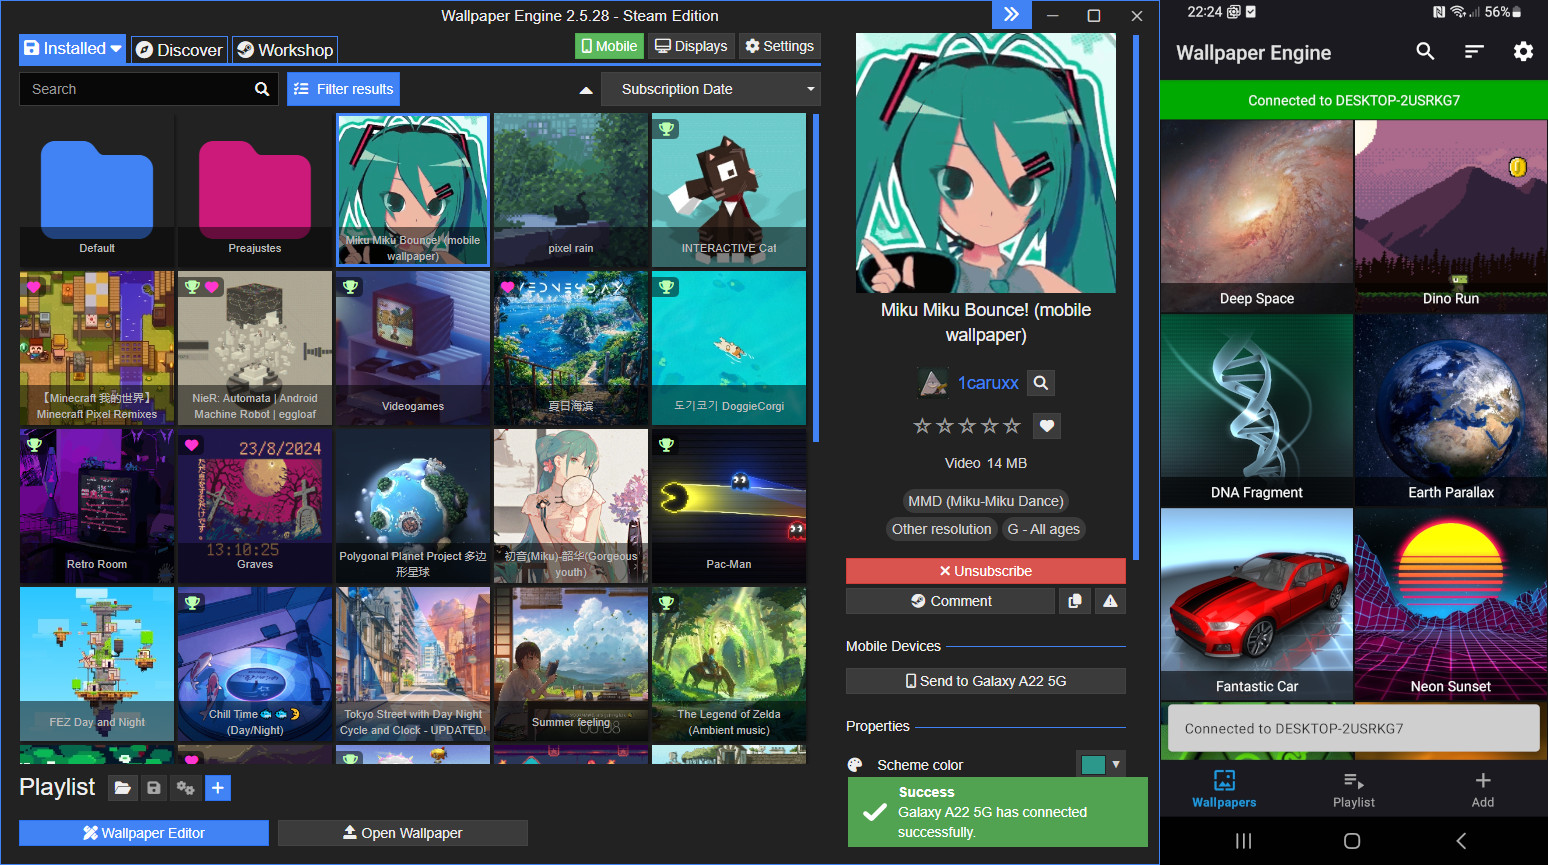Select the Summer feeling wallpaper

click(571, 664)
